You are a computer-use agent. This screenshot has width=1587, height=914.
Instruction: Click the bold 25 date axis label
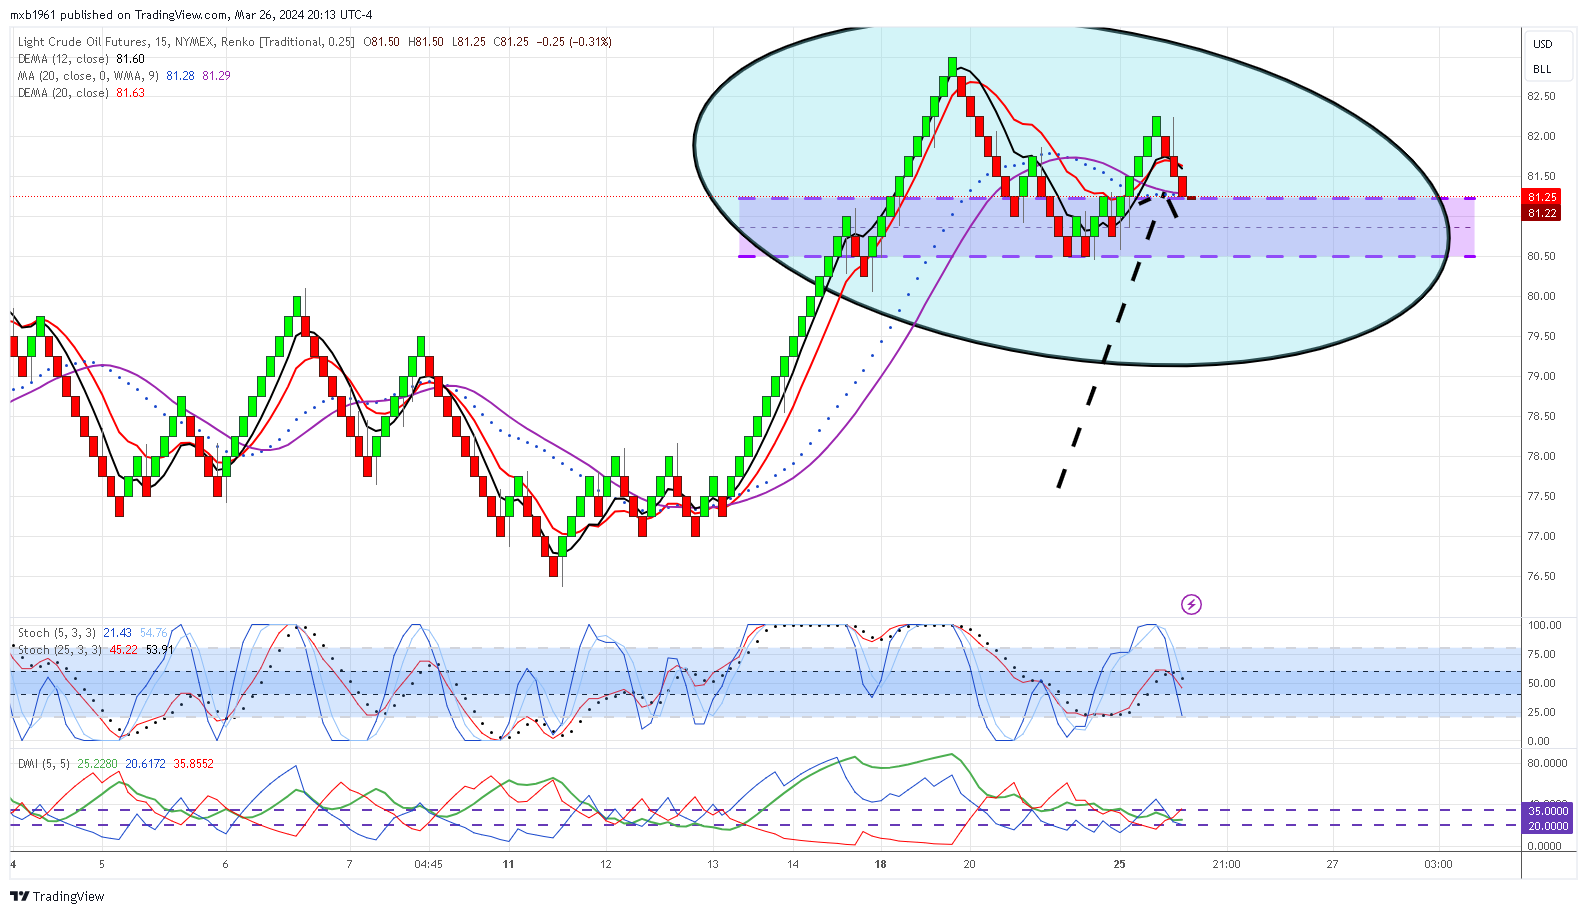point(1119,864)
